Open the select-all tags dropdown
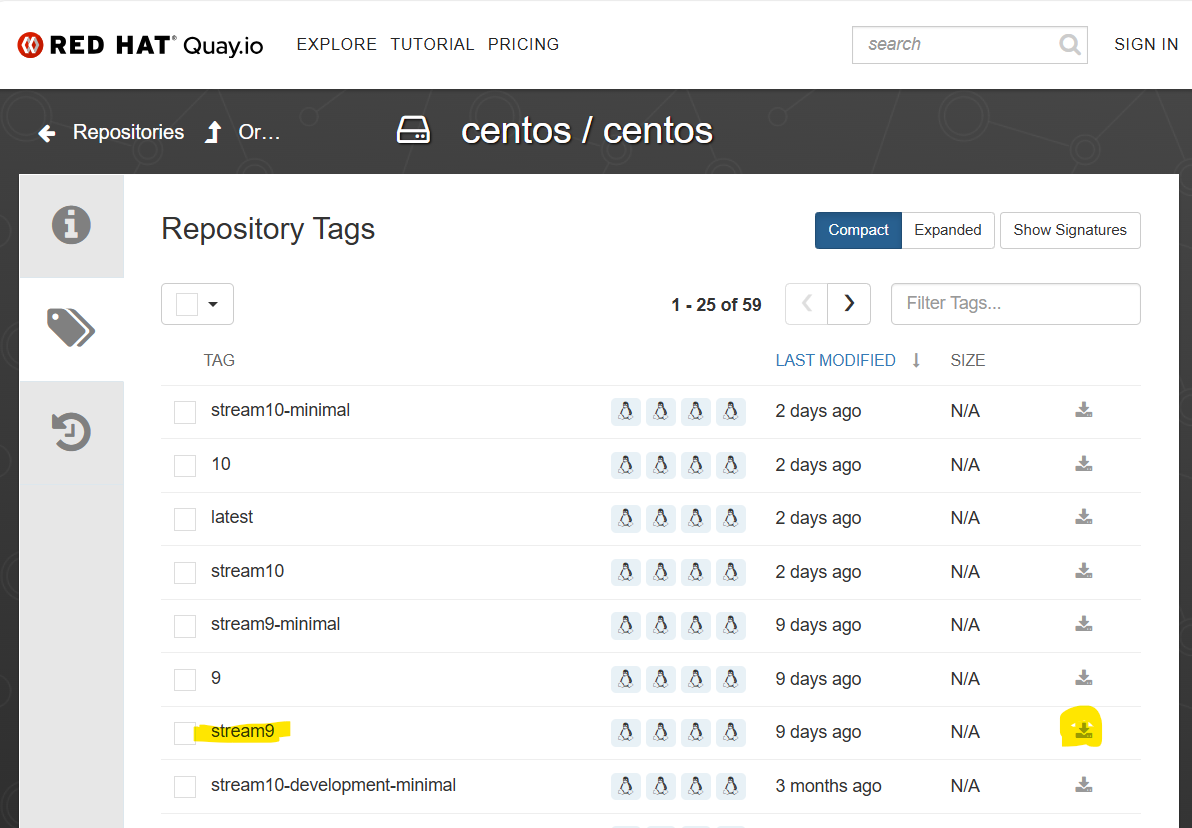 (198, 304)
